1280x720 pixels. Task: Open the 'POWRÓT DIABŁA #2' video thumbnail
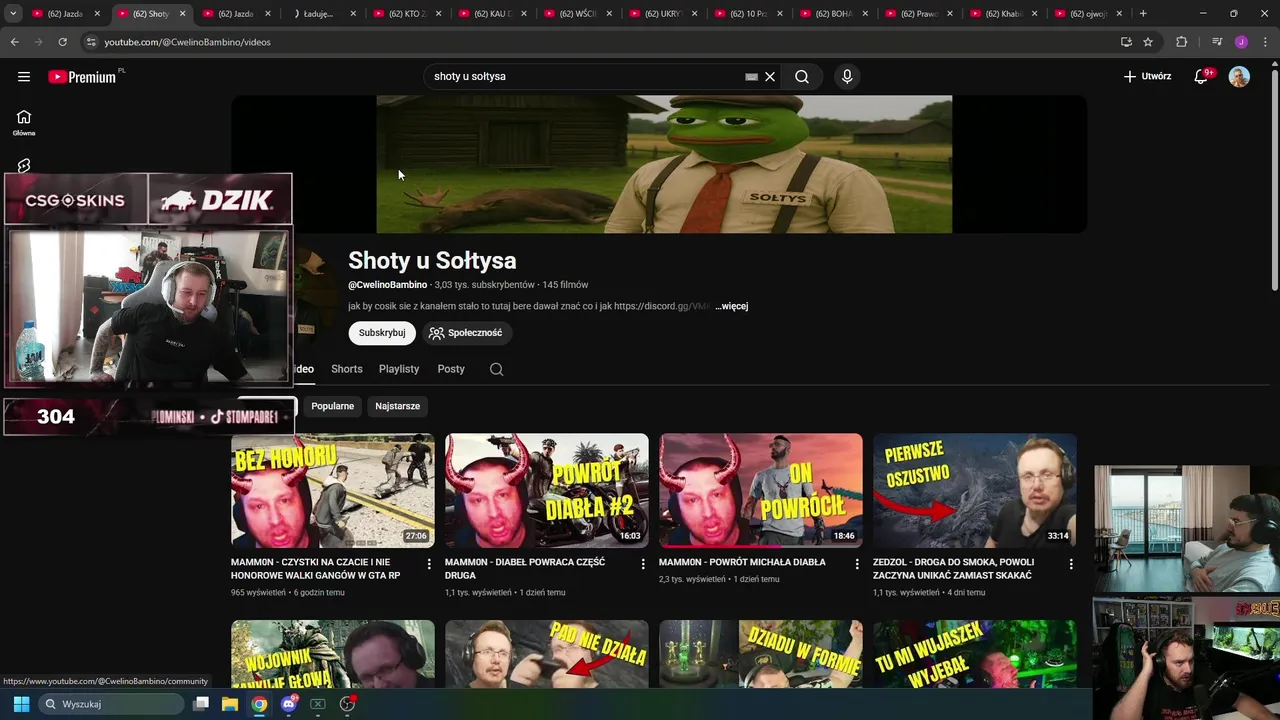pos(547,490)
